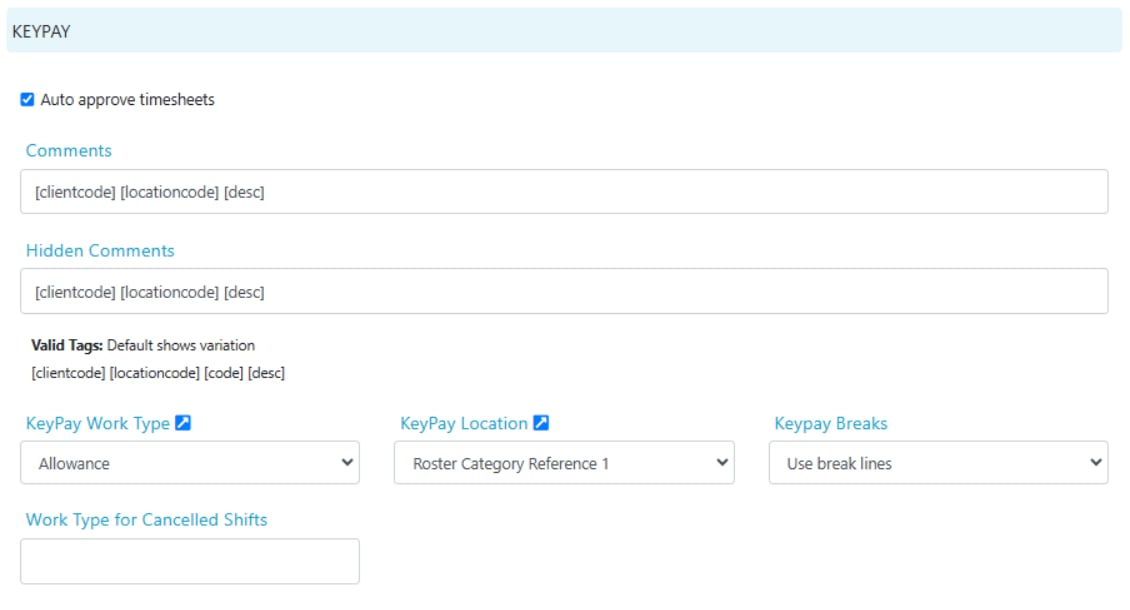
Task: Click the KeyPay Work Type label text
Action: tap(98, 423)
